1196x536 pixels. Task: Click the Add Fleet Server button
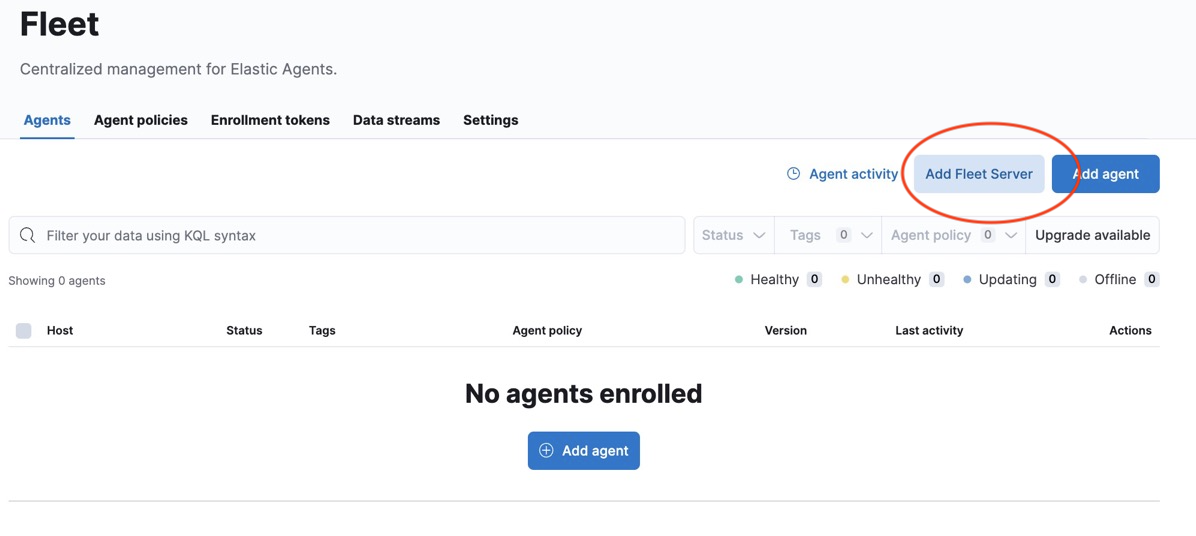click(x=979, y=174)
